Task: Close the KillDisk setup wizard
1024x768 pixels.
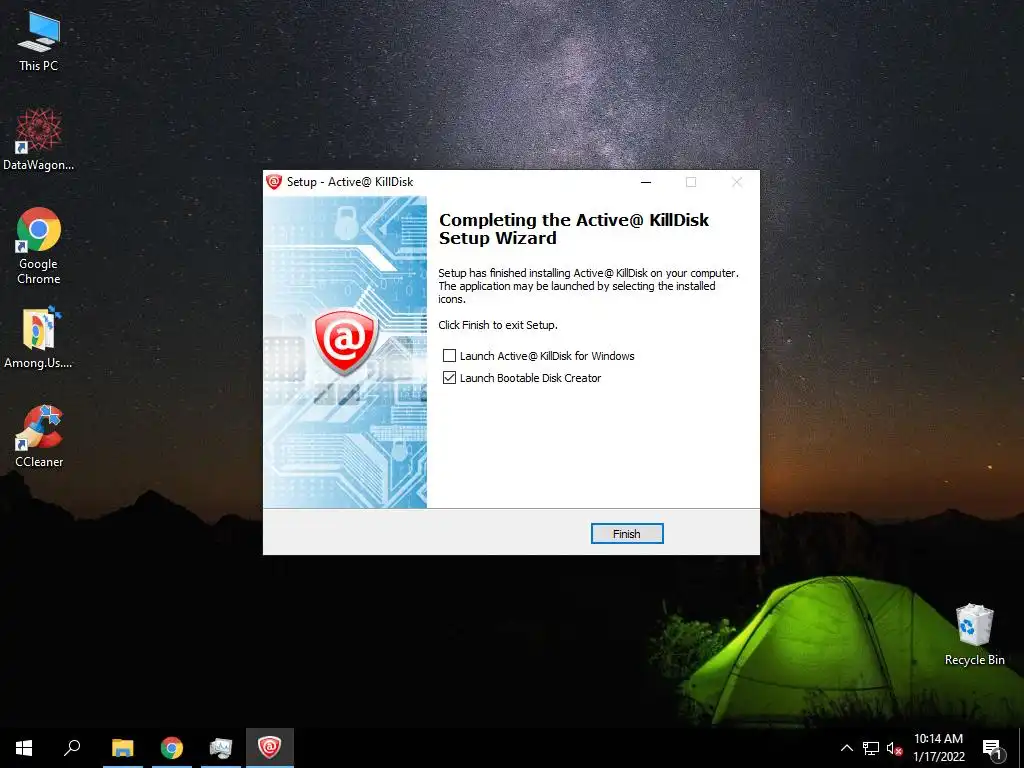Action: [737, 182]
